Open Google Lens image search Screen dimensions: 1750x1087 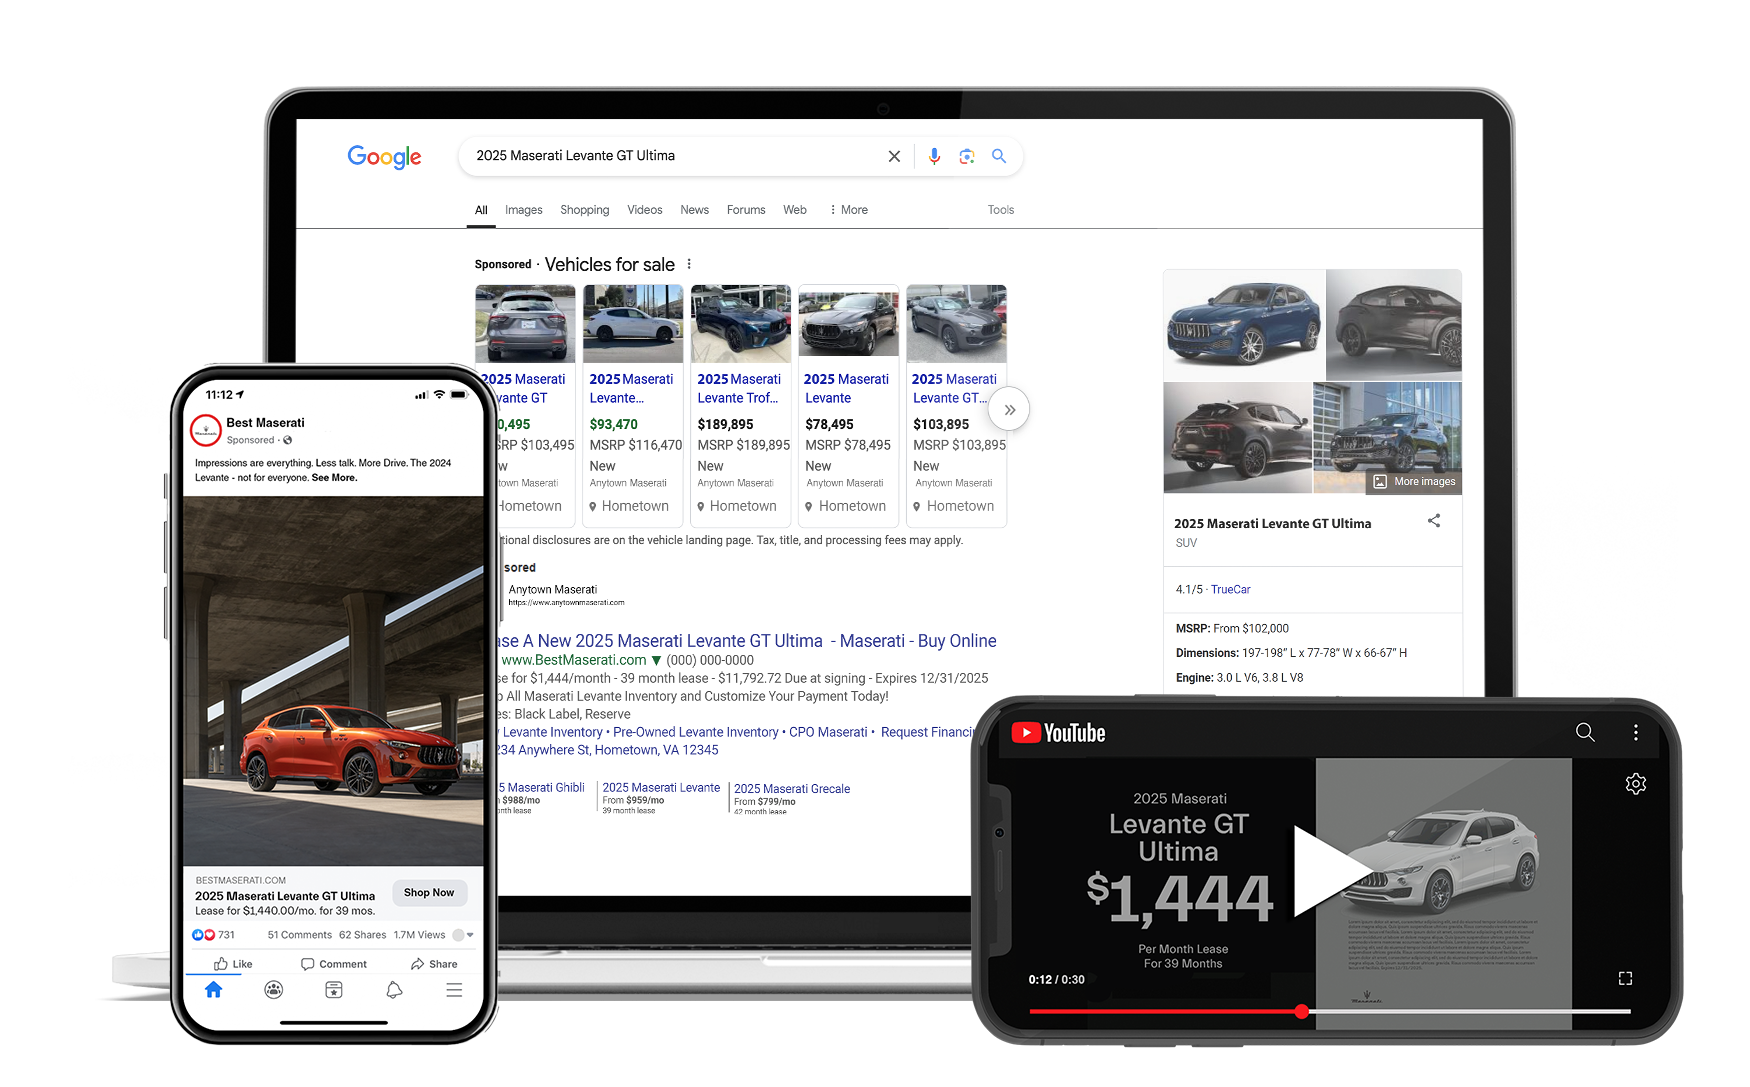pos(967,156)
